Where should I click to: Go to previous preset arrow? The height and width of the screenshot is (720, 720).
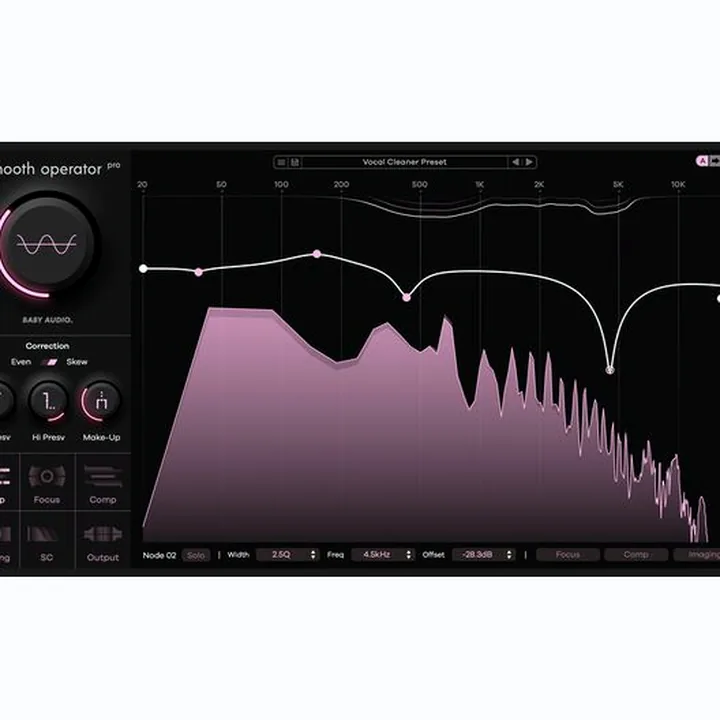(515, 162)
